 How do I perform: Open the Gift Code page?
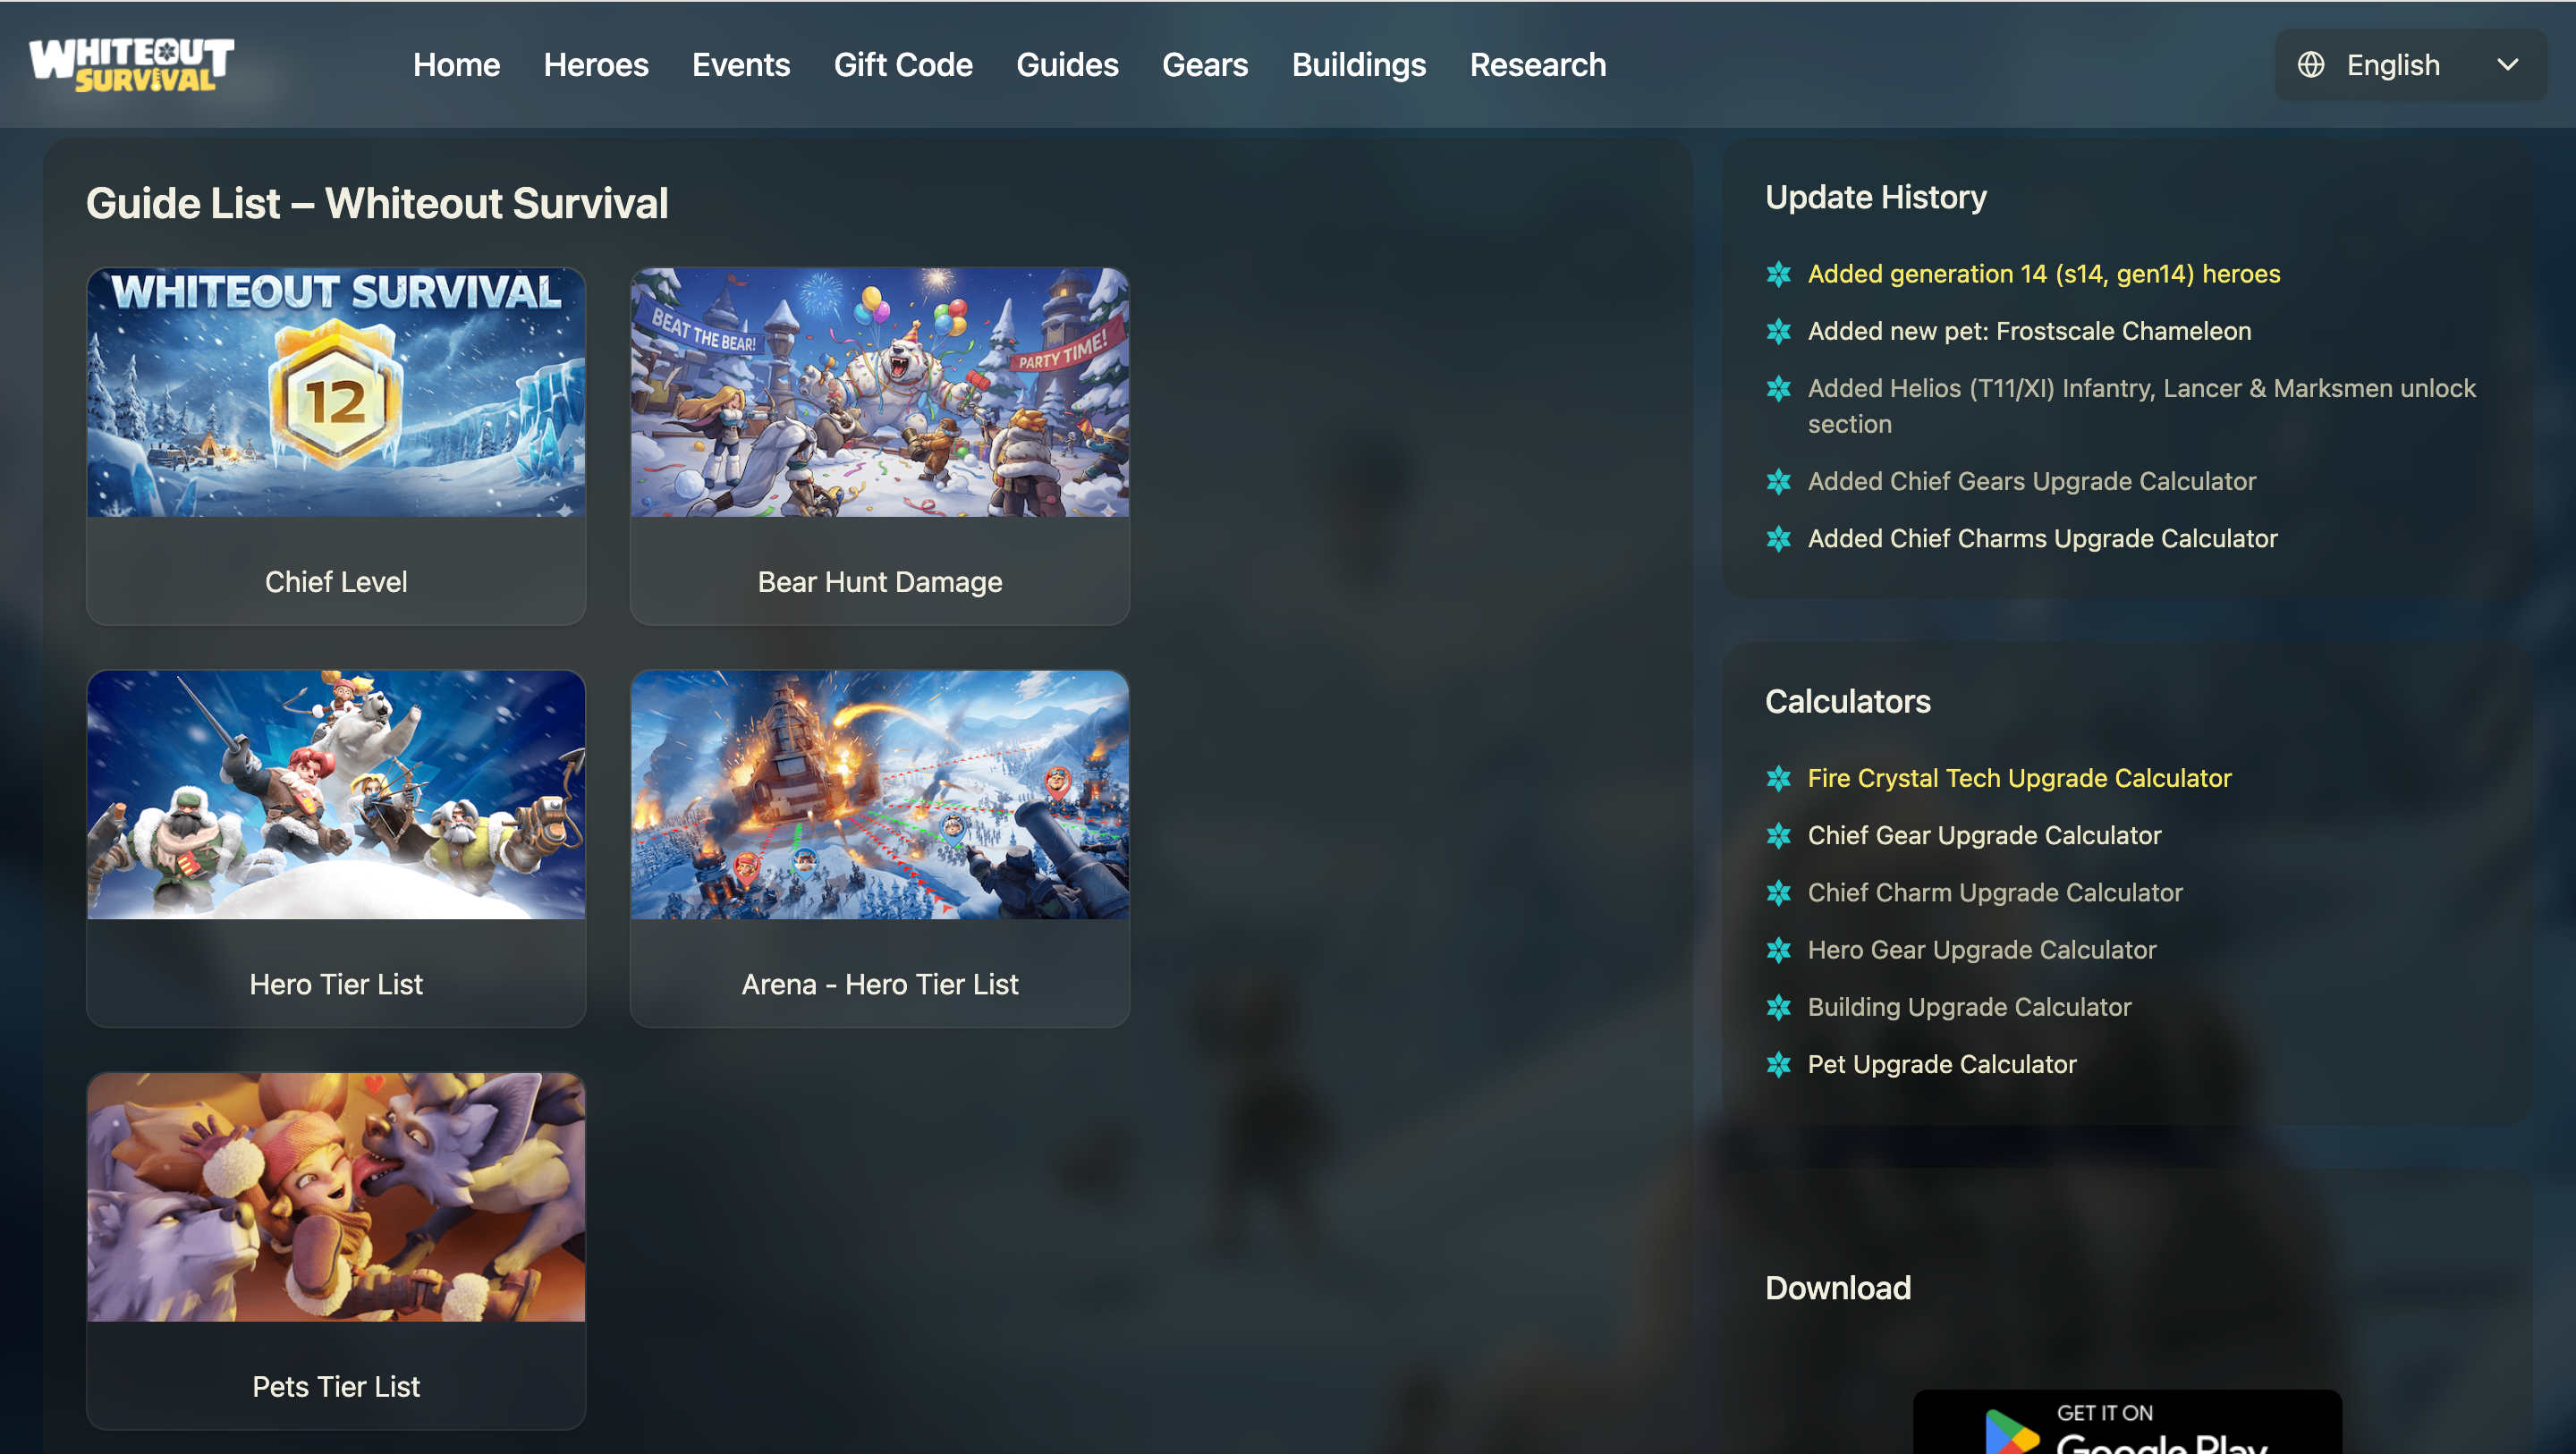click(x=903, y=64)
